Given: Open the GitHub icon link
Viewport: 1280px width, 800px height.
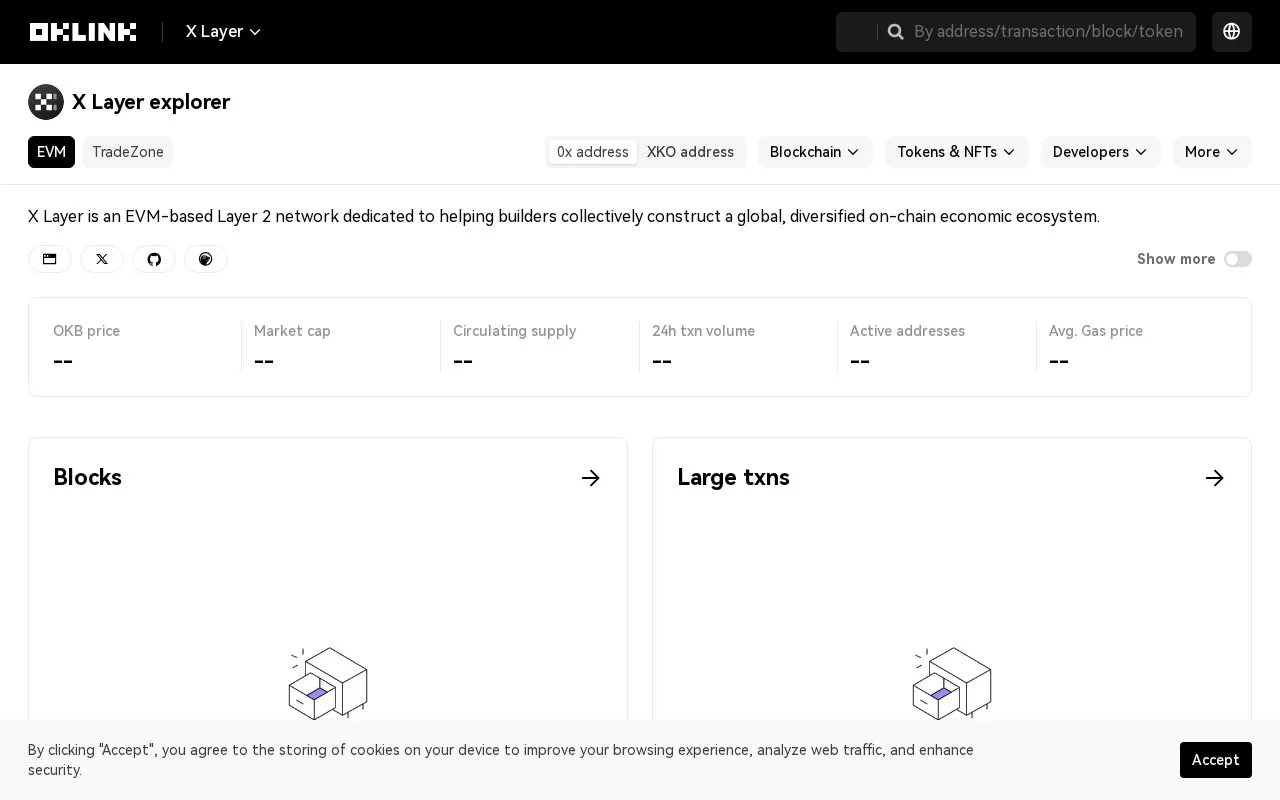Looking at the screenshot, I should [x=154, y=259].
